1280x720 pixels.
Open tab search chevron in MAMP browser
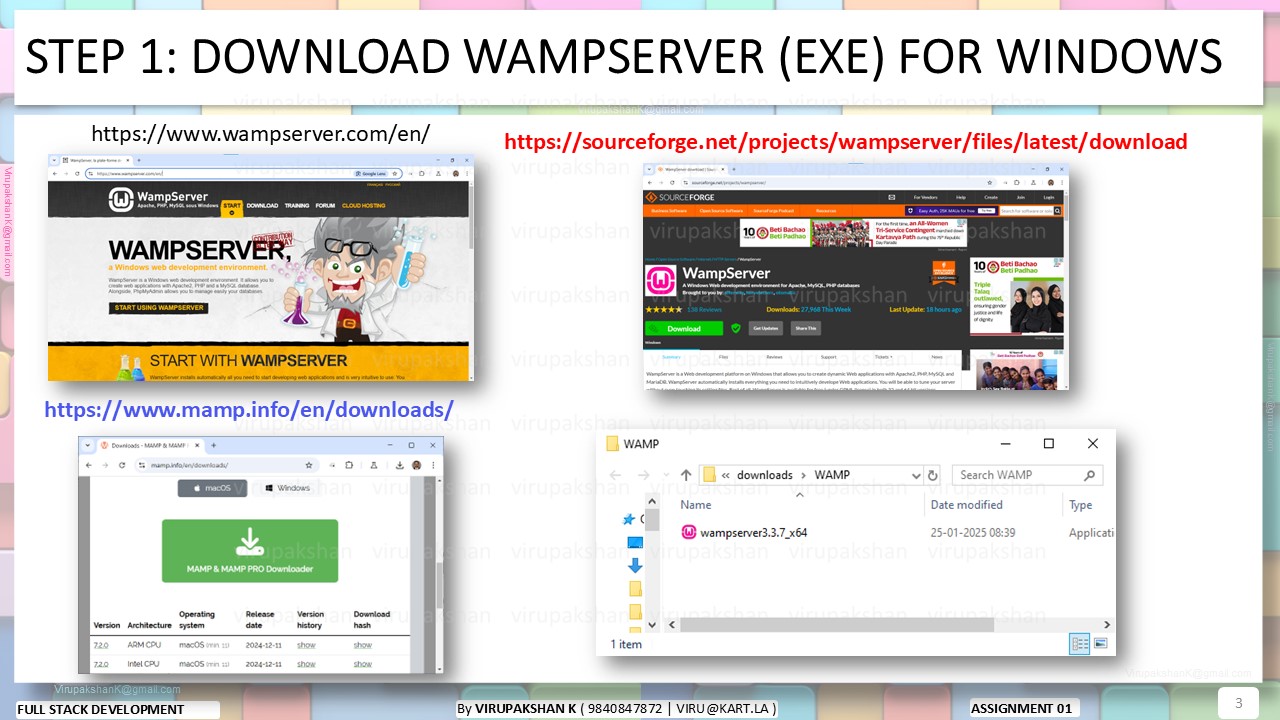(x=89, y=445)
